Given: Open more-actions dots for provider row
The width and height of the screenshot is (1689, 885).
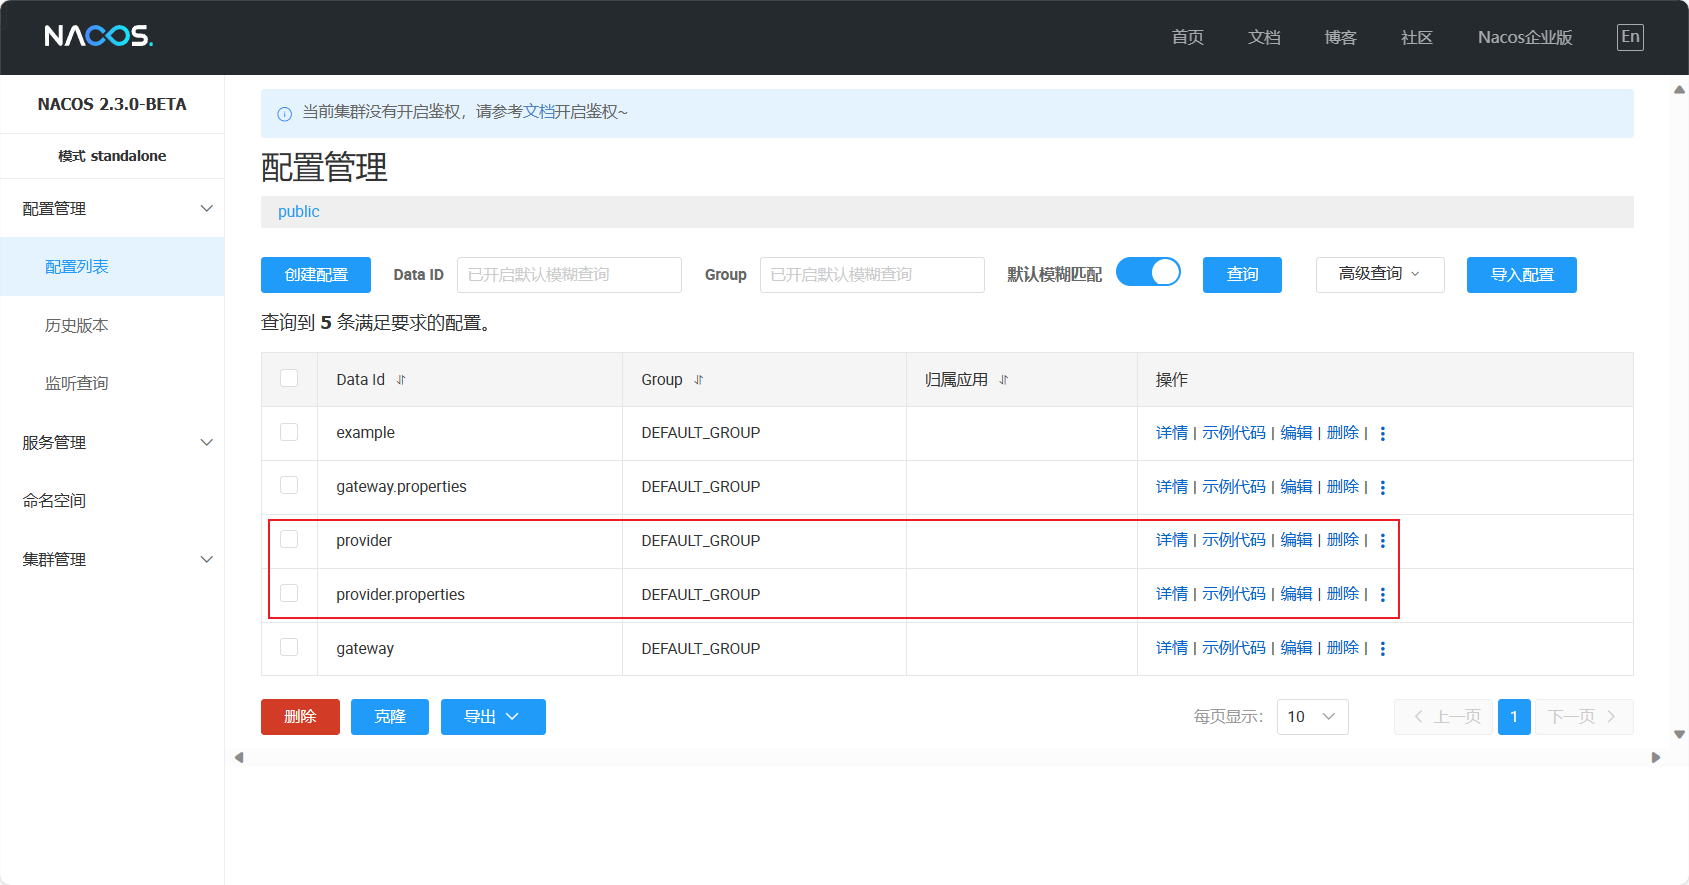Looking at the screenshot, I should pos(1383,541).
